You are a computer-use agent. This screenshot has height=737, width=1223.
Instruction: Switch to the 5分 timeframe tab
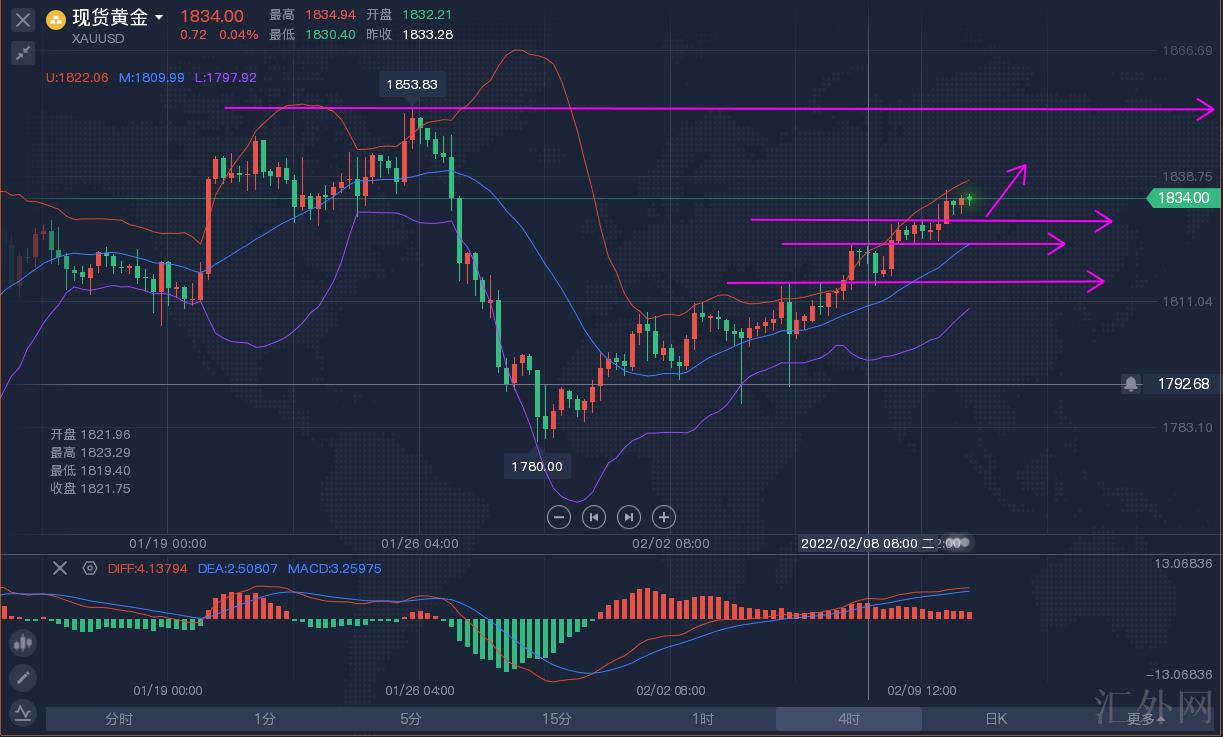(410, 719)
